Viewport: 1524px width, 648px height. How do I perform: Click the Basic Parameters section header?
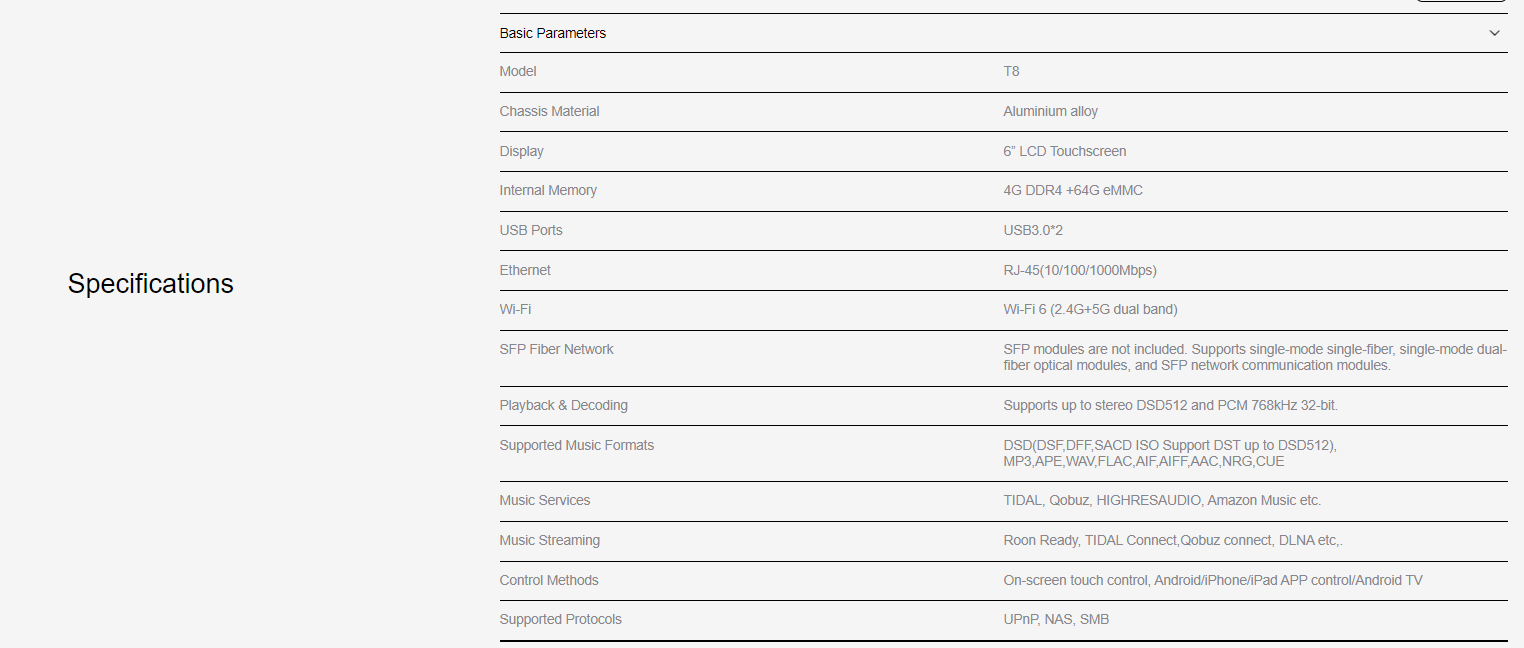553,33
